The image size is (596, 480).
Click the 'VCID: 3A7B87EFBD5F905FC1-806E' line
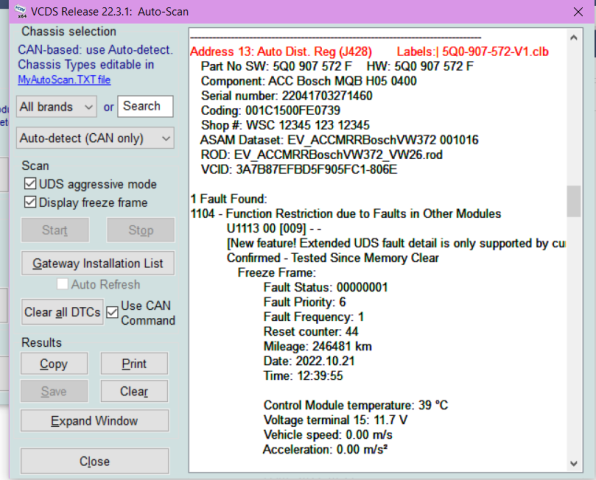[299, 170]
